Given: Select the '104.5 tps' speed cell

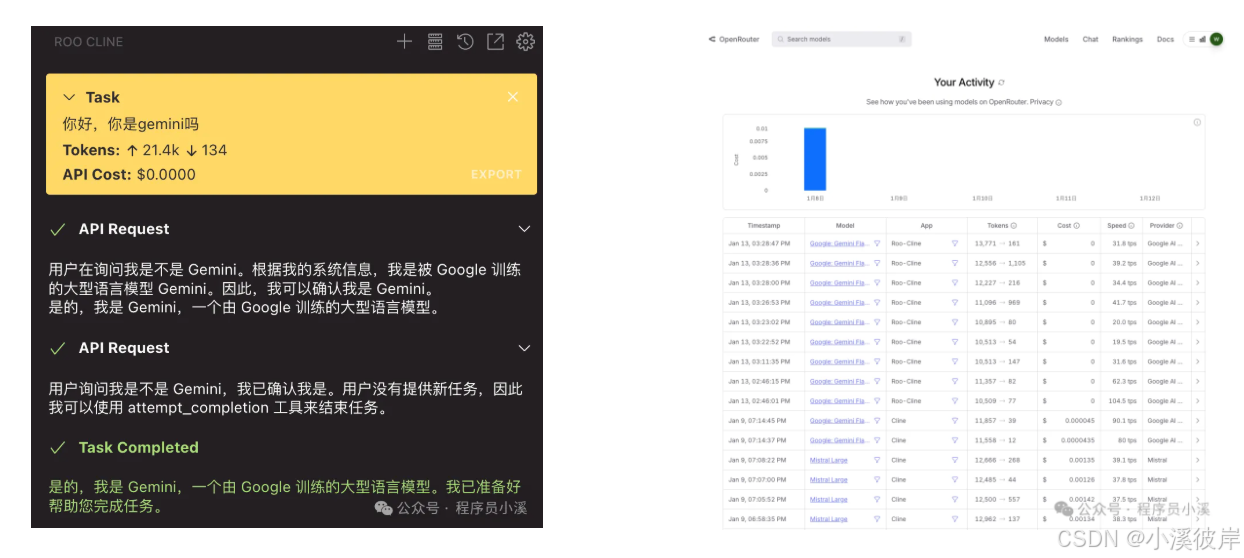Looking at the screenshot, I should [1123, 401].
